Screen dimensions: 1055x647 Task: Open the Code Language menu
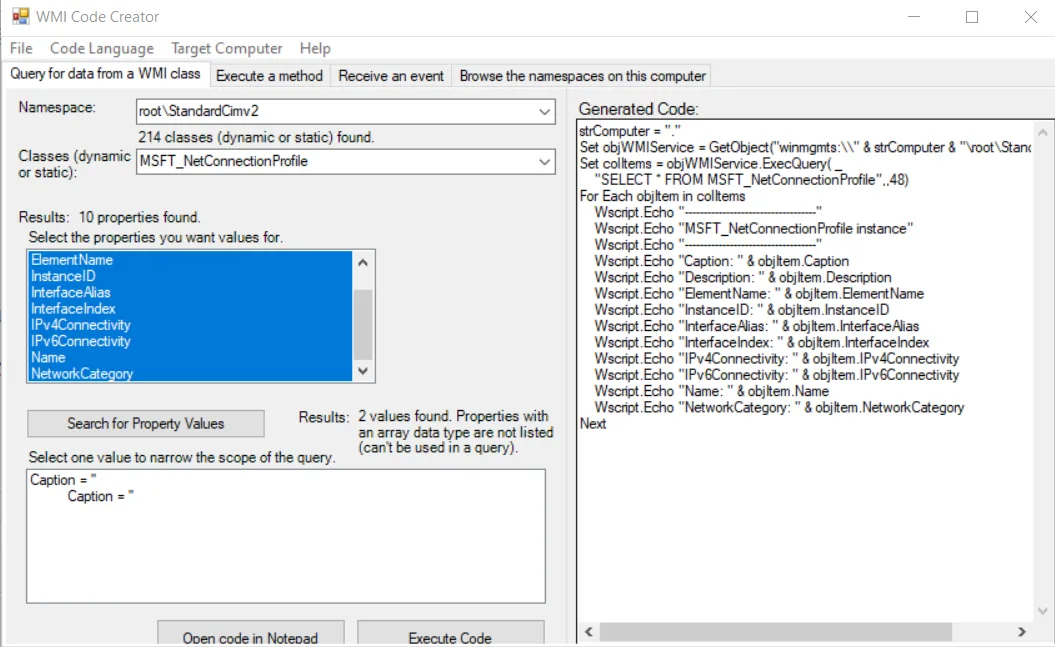coord(102,48)
